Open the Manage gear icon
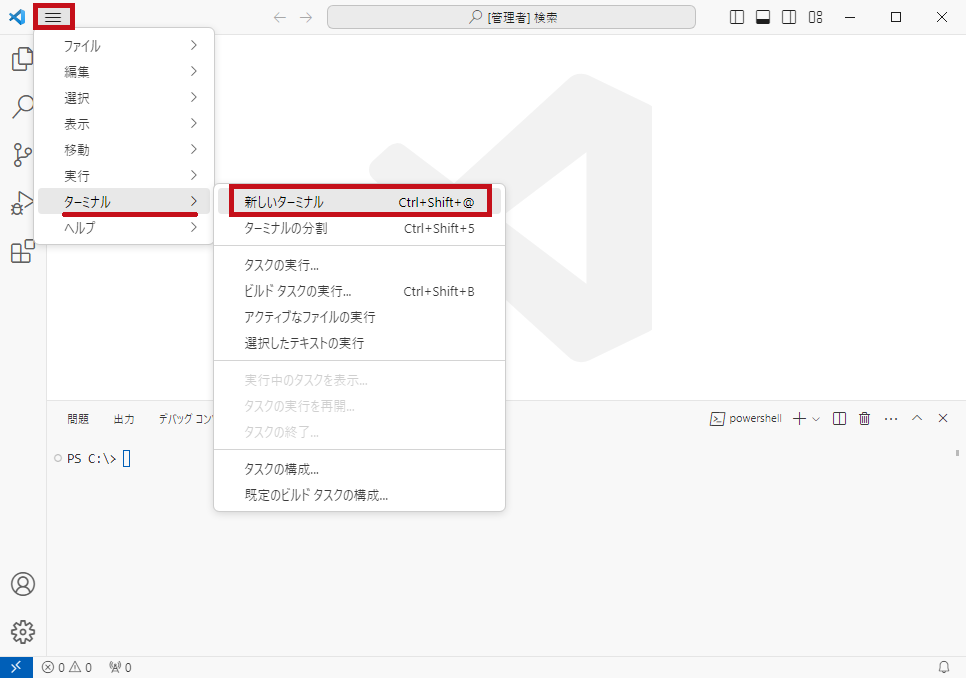 (x=23, y=632)
